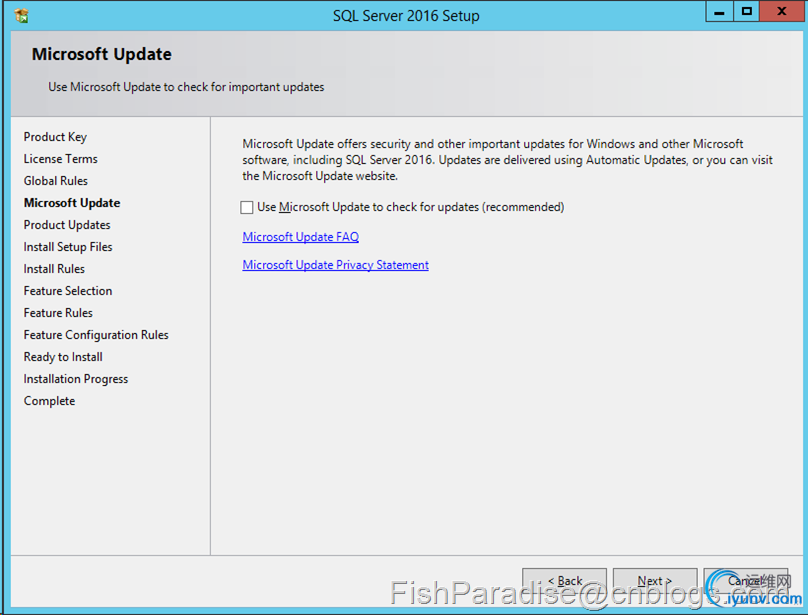
Task: Select the Feature Selection step
Action: tap(68, 291)
